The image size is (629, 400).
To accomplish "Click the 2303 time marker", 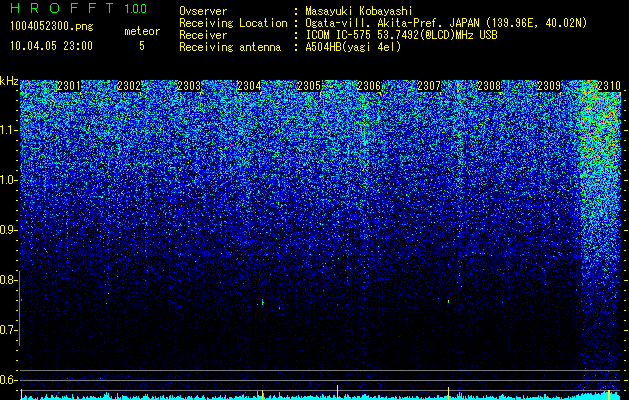I will click(x=189, y=86).
